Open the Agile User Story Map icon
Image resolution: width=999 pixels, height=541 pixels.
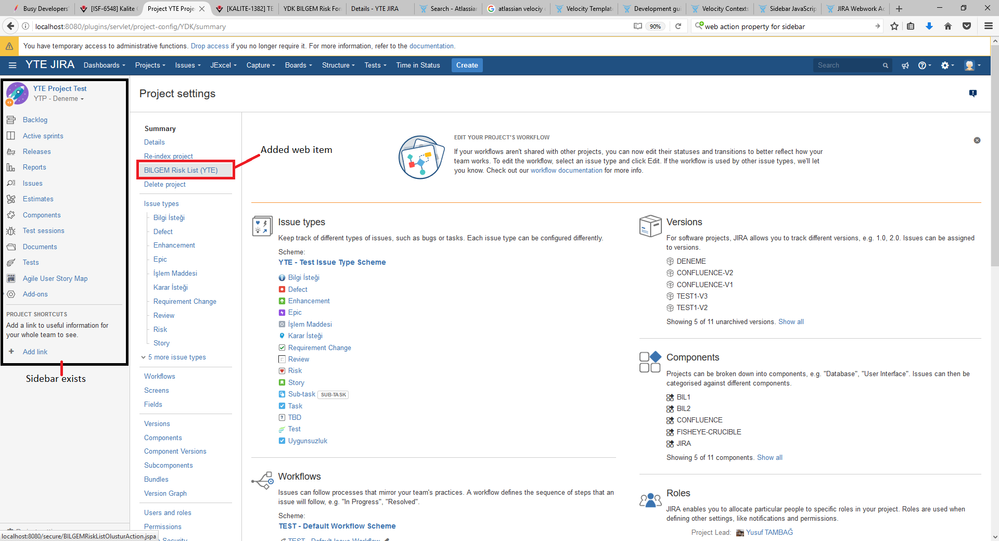click(x=11, y=278)
